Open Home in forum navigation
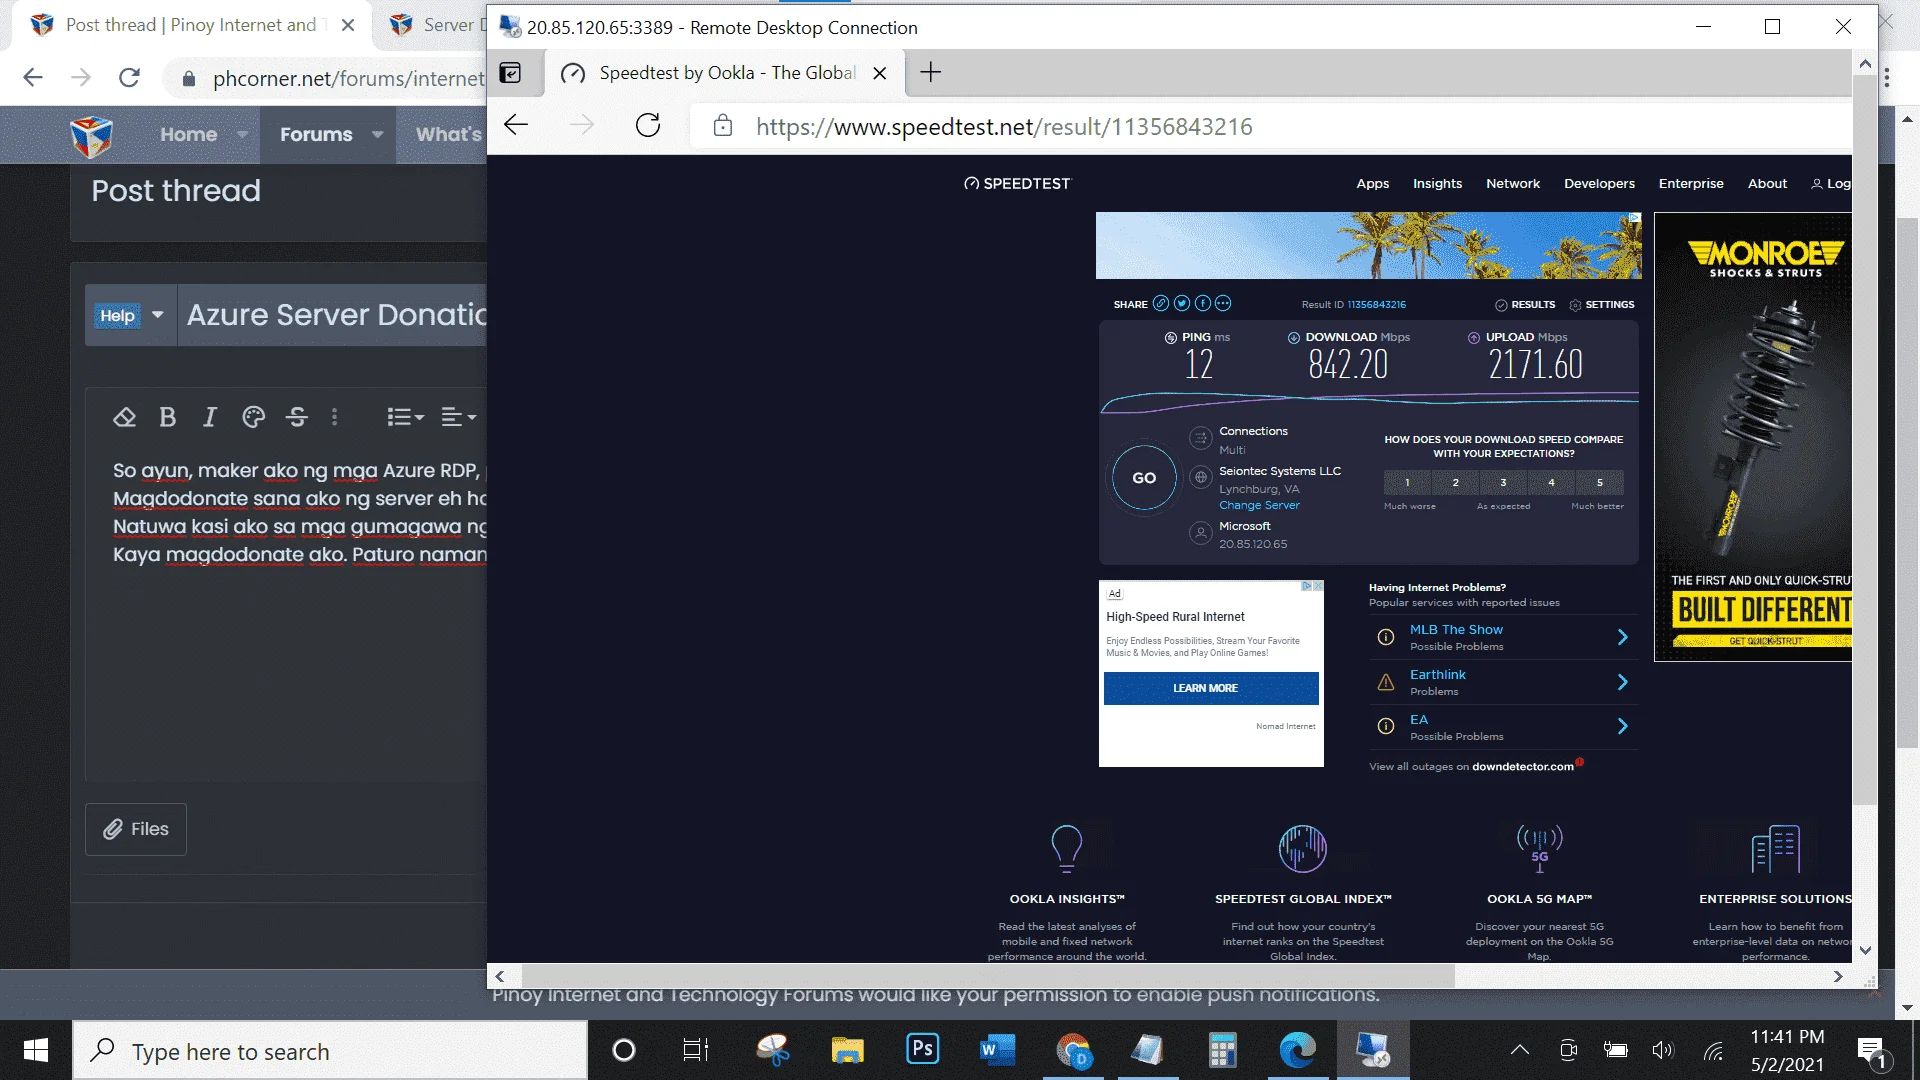The height and width of the screenshot is (1080, 1920). [188, 134]
